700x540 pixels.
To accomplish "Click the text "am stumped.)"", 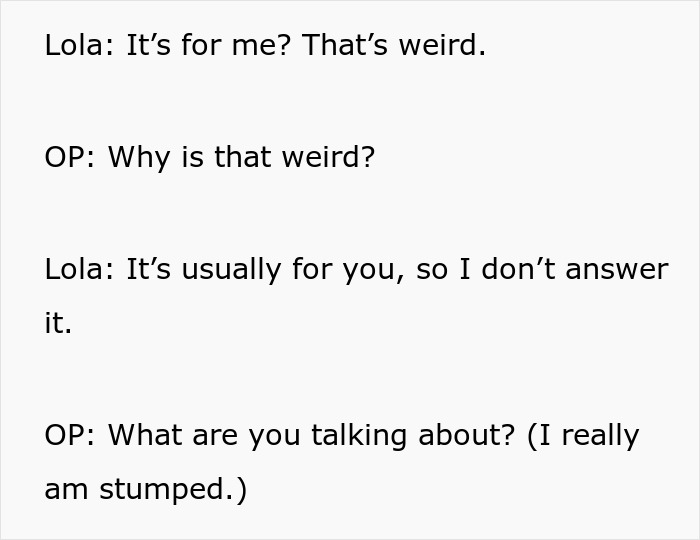I will [x=145, y=491].
